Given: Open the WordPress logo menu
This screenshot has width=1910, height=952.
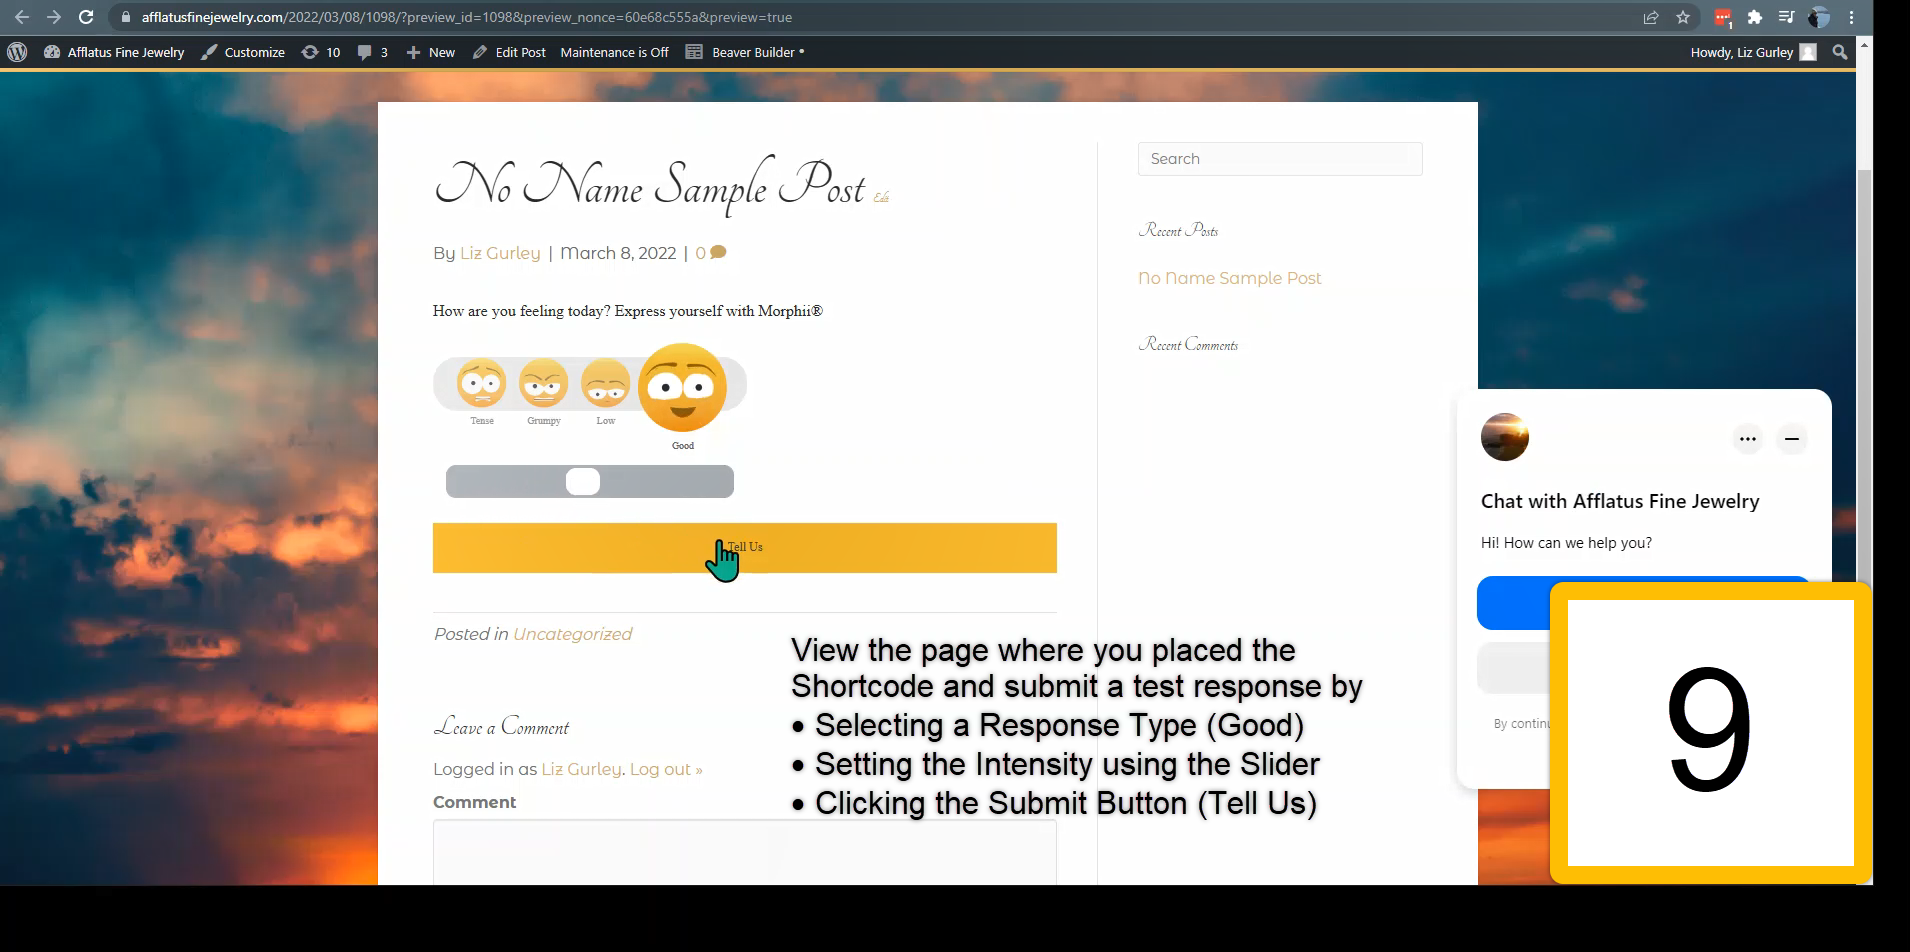Looking at the screenshot, I should (17, 52).
